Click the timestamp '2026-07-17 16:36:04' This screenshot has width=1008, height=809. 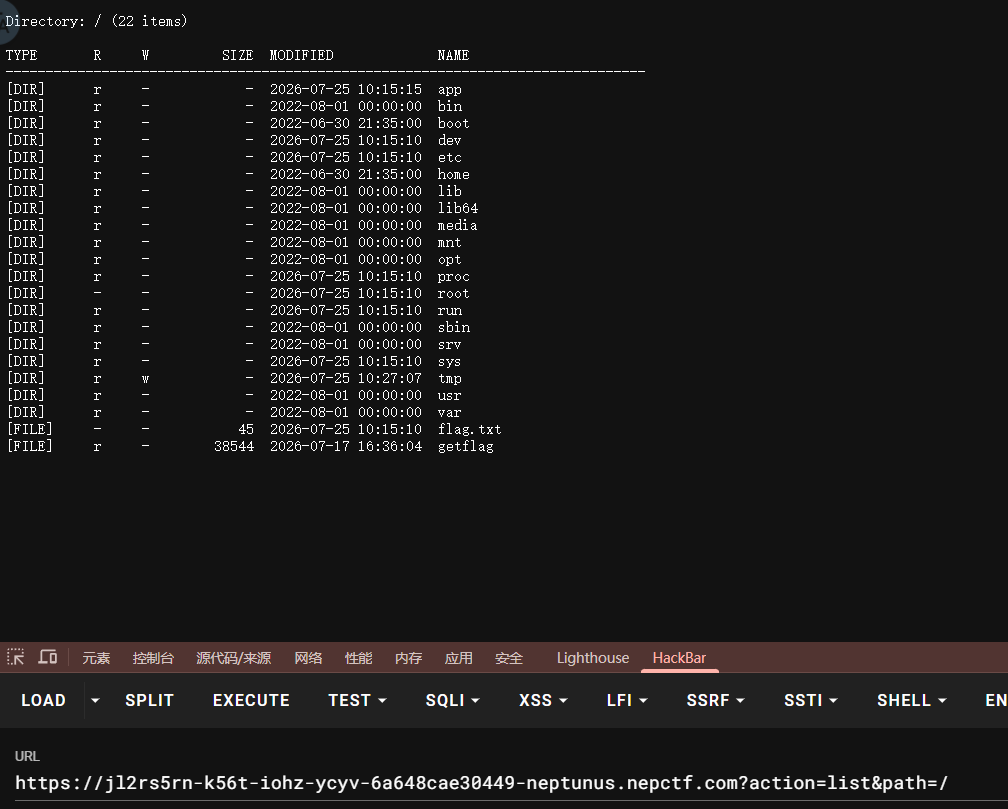click(x=346, y=446)
